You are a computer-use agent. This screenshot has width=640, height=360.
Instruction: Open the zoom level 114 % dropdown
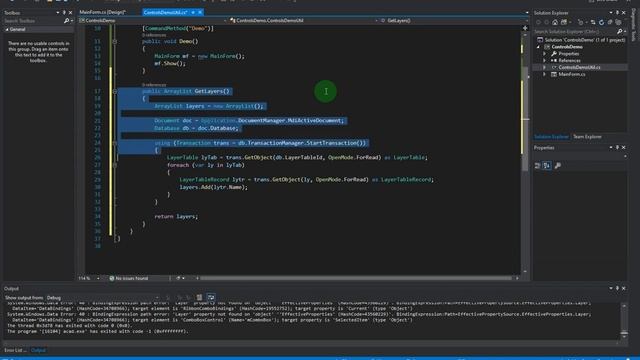[x=98, y=278]
